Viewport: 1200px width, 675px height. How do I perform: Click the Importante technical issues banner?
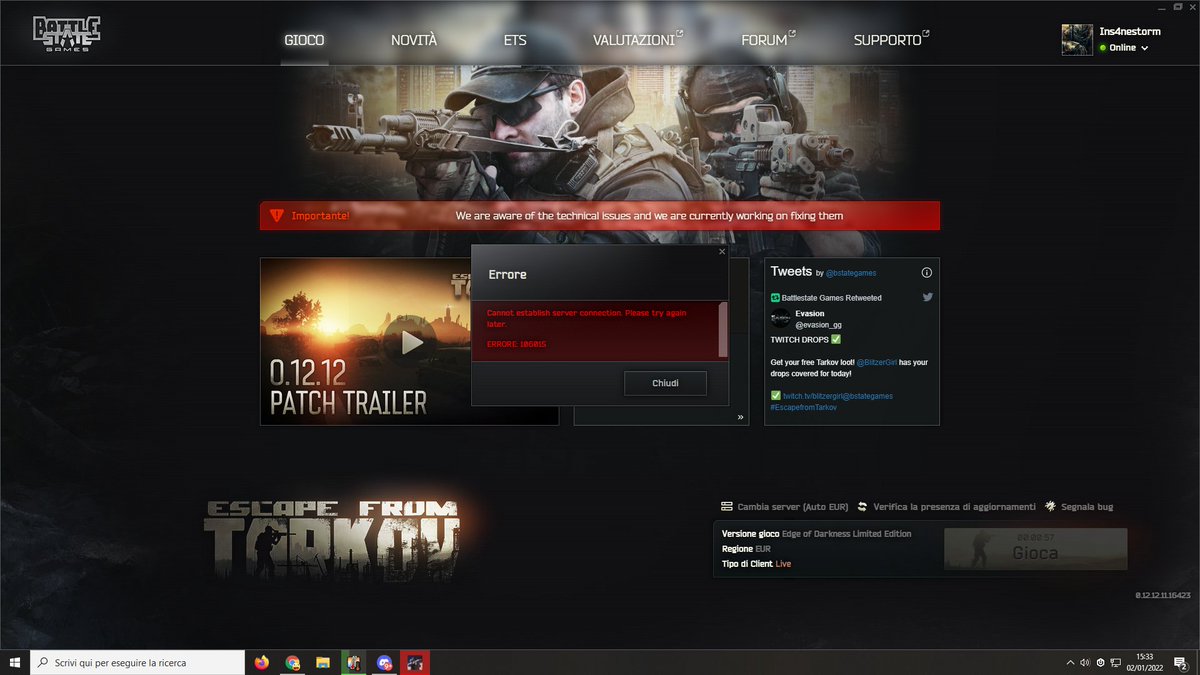[x=600, y=216]
